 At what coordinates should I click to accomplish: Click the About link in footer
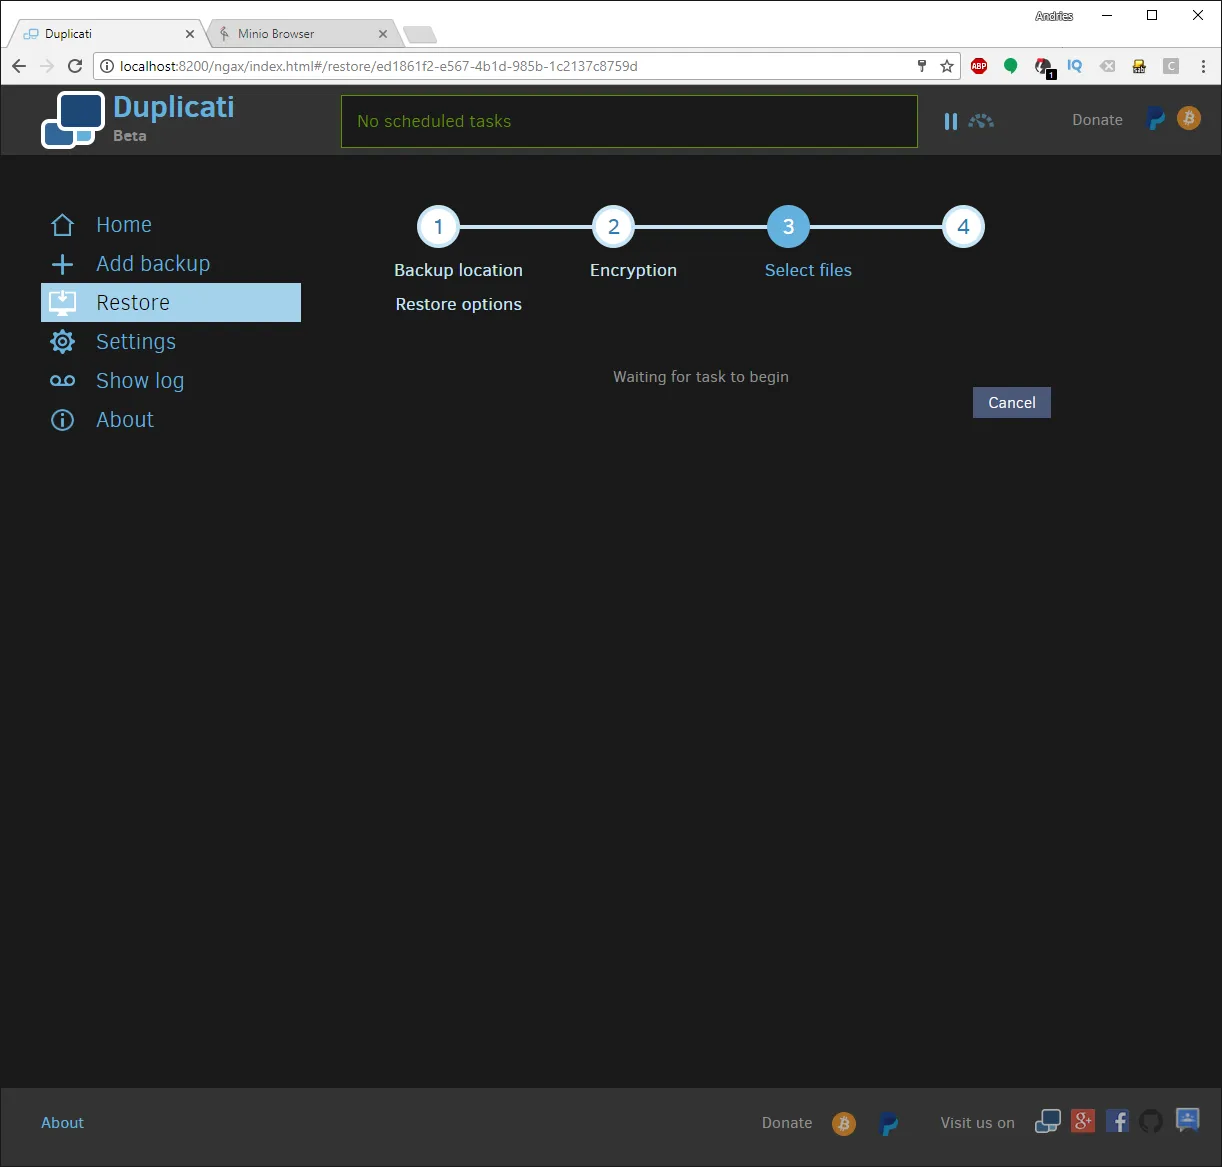tap(62, 1123)
